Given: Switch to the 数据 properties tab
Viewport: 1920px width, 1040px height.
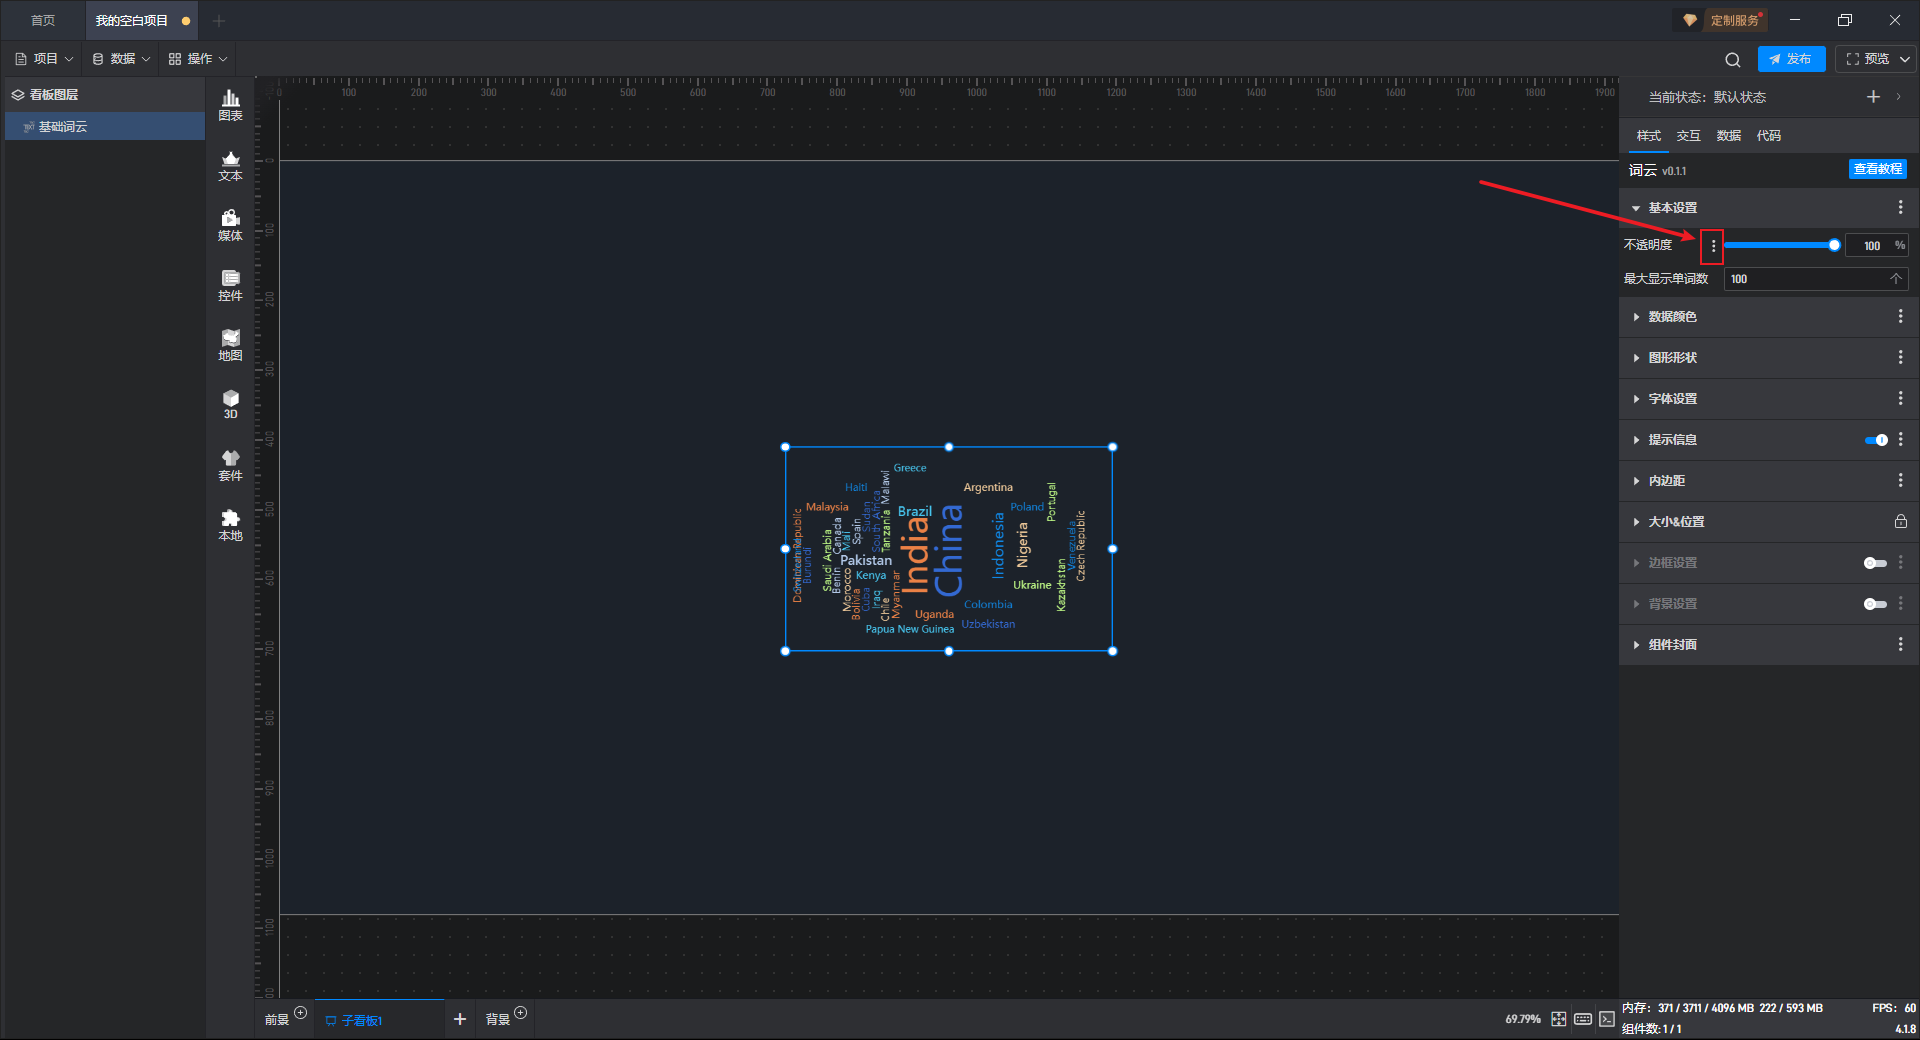Looking at the screenshot, I should (x=1728, y=136).
